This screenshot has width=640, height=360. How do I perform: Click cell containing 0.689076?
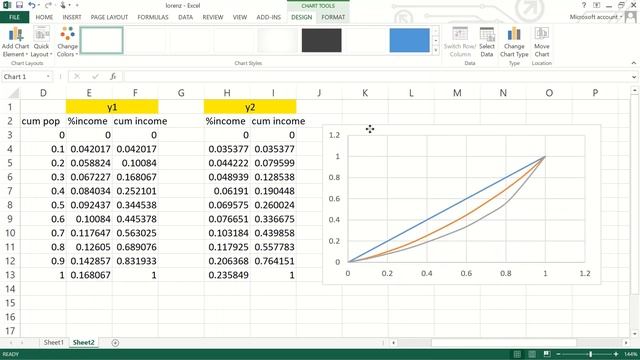135,247
